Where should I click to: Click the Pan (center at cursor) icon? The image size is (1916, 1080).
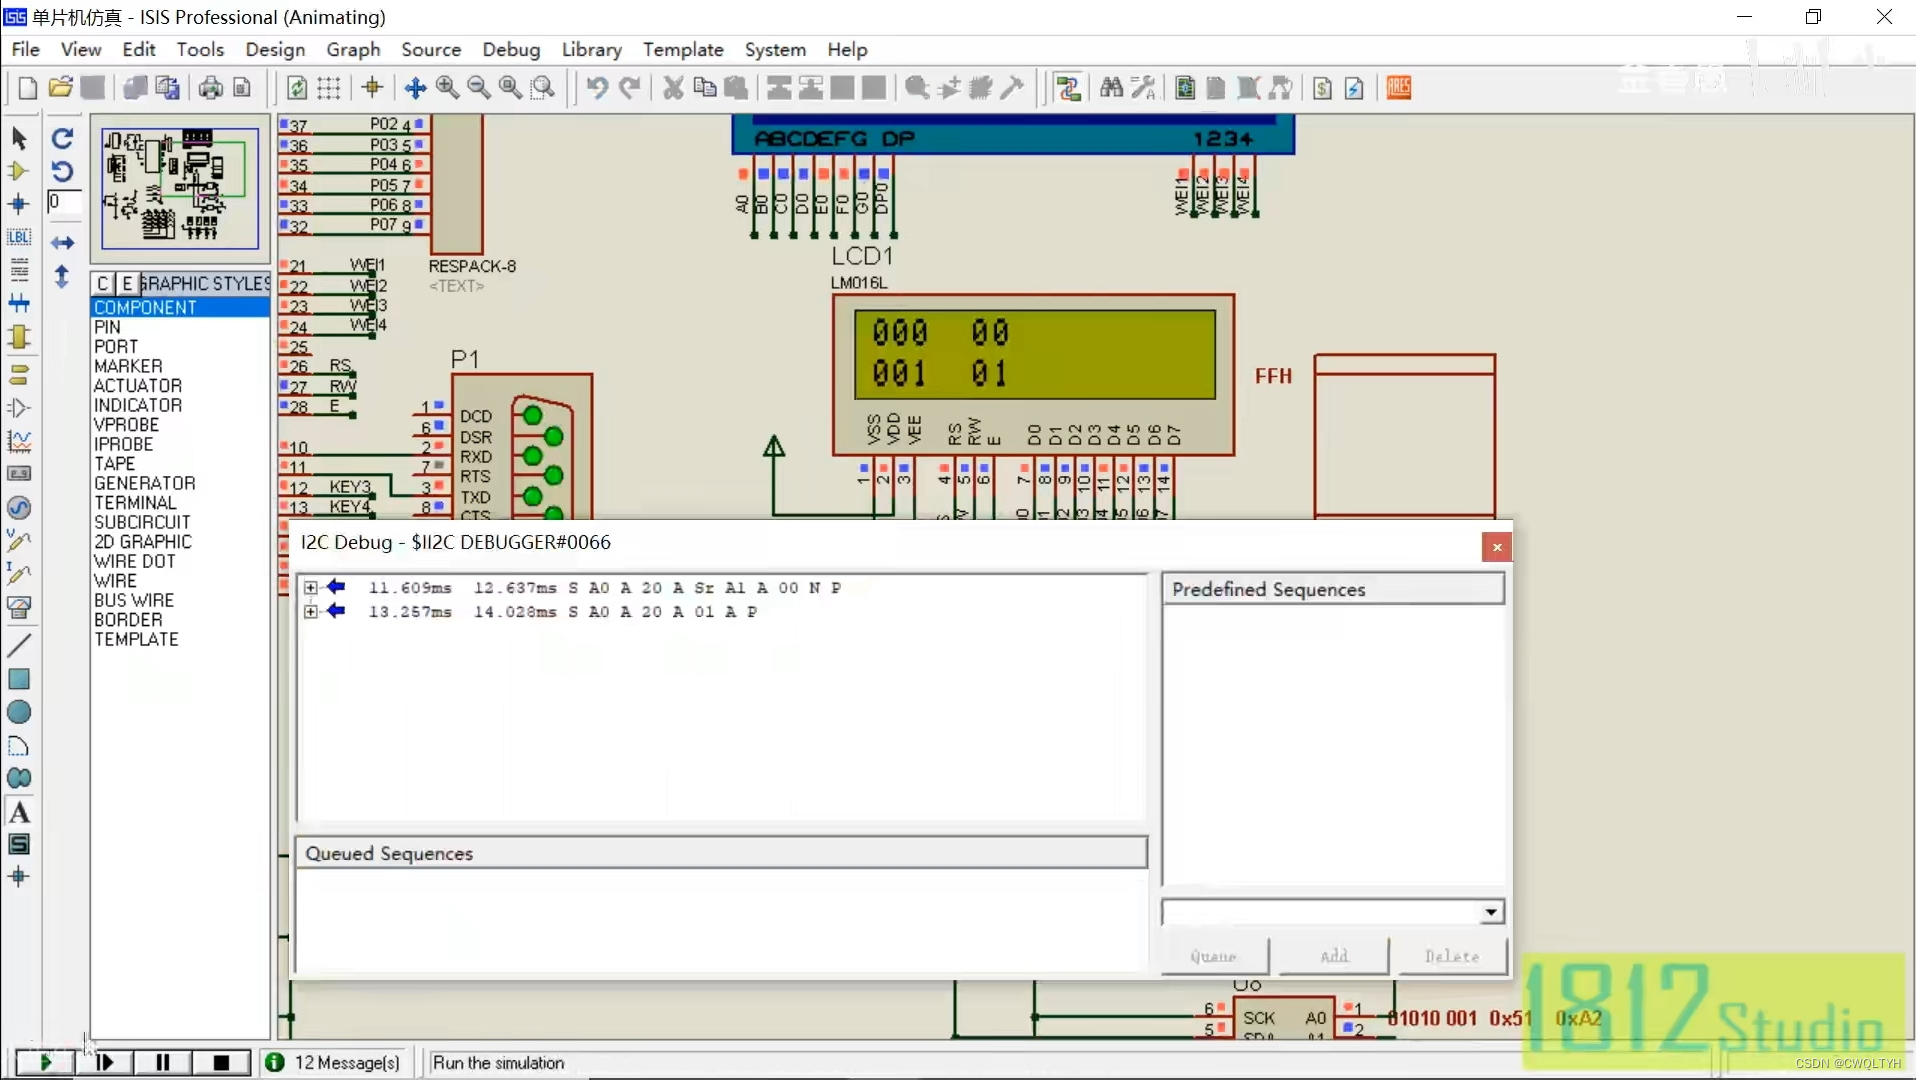tap(416, 88)
